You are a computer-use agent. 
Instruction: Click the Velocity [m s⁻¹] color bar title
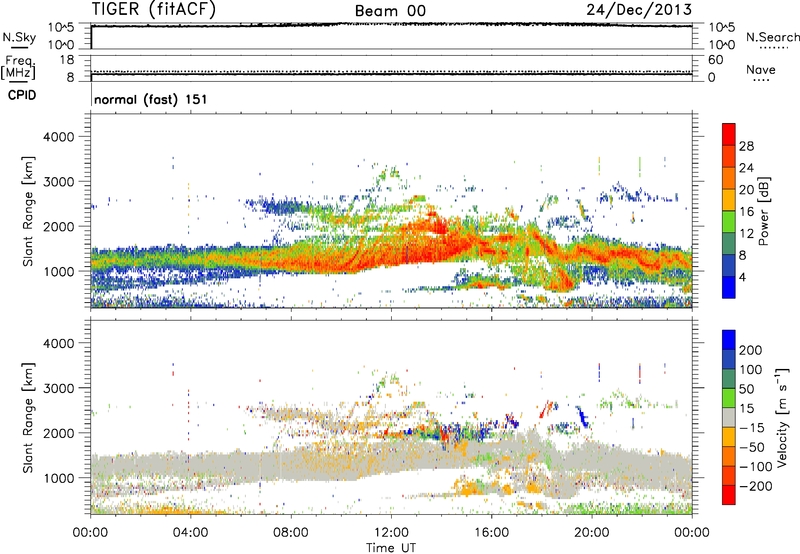(782, 417)
